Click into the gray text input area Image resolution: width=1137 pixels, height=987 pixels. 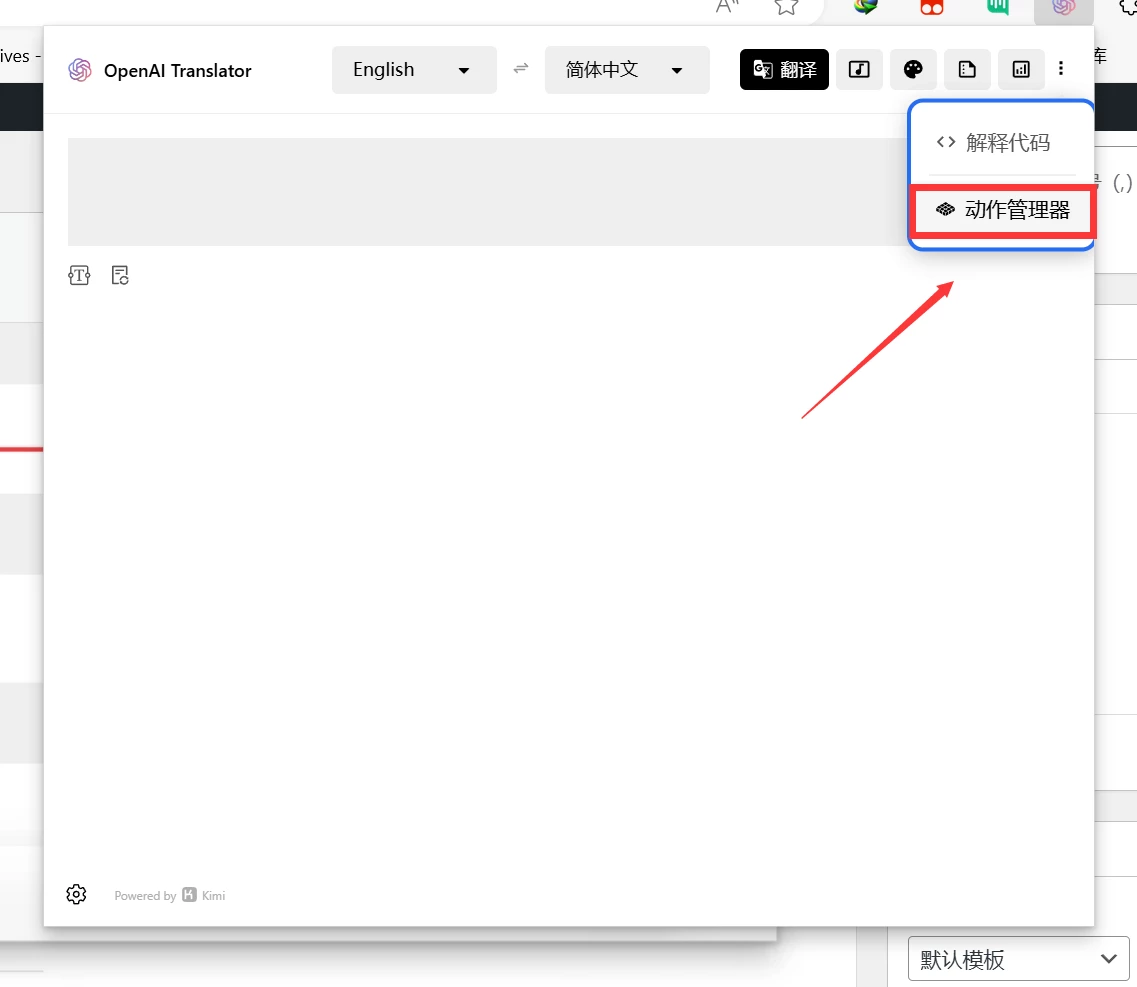pyautogui.click(x=480, y=192)
